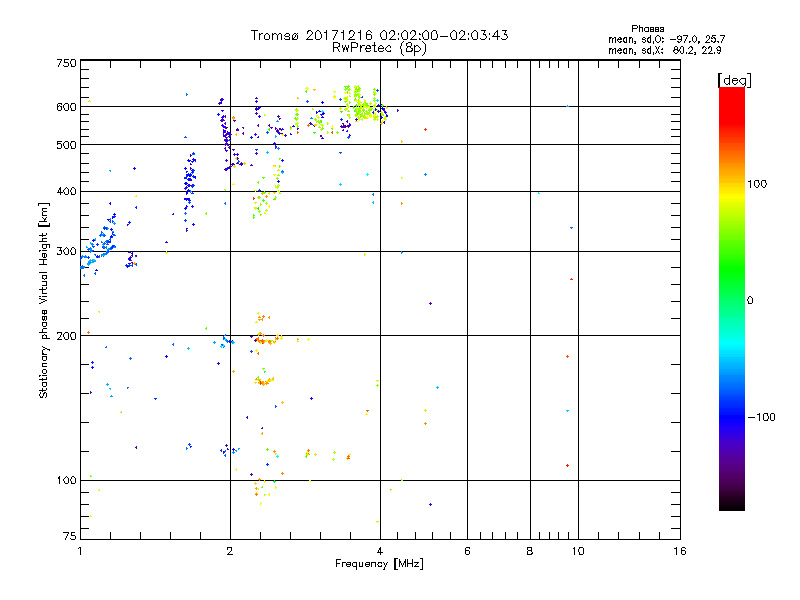Click the y-axis tick label '600'
Viewport: 800px width, 600px height.
[66, 107]
